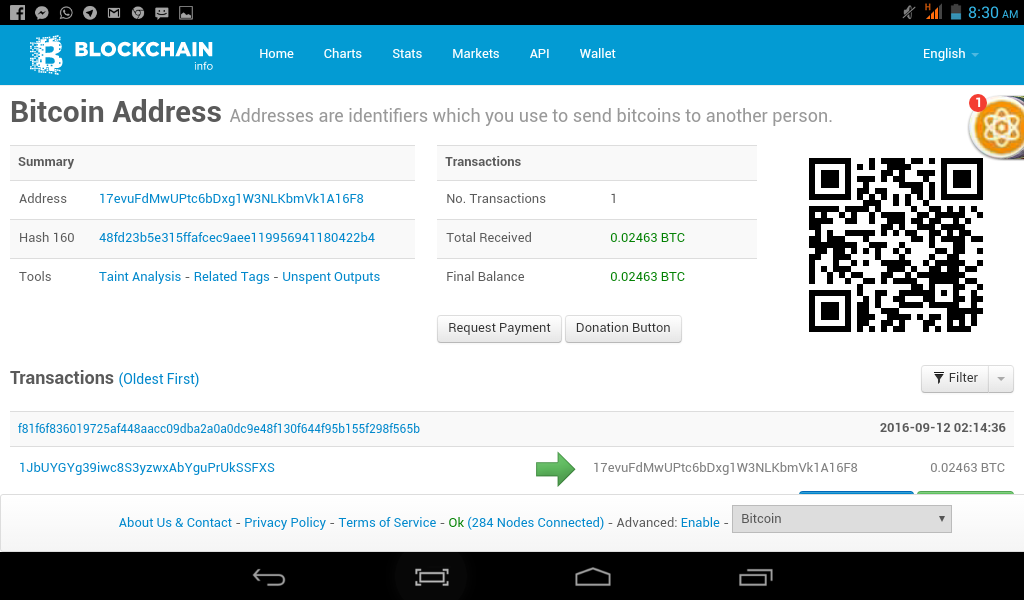Viewport: 1024px width, 600px height.
Task: Toggle the Oldest First sort link
Action: pos(159,379)
